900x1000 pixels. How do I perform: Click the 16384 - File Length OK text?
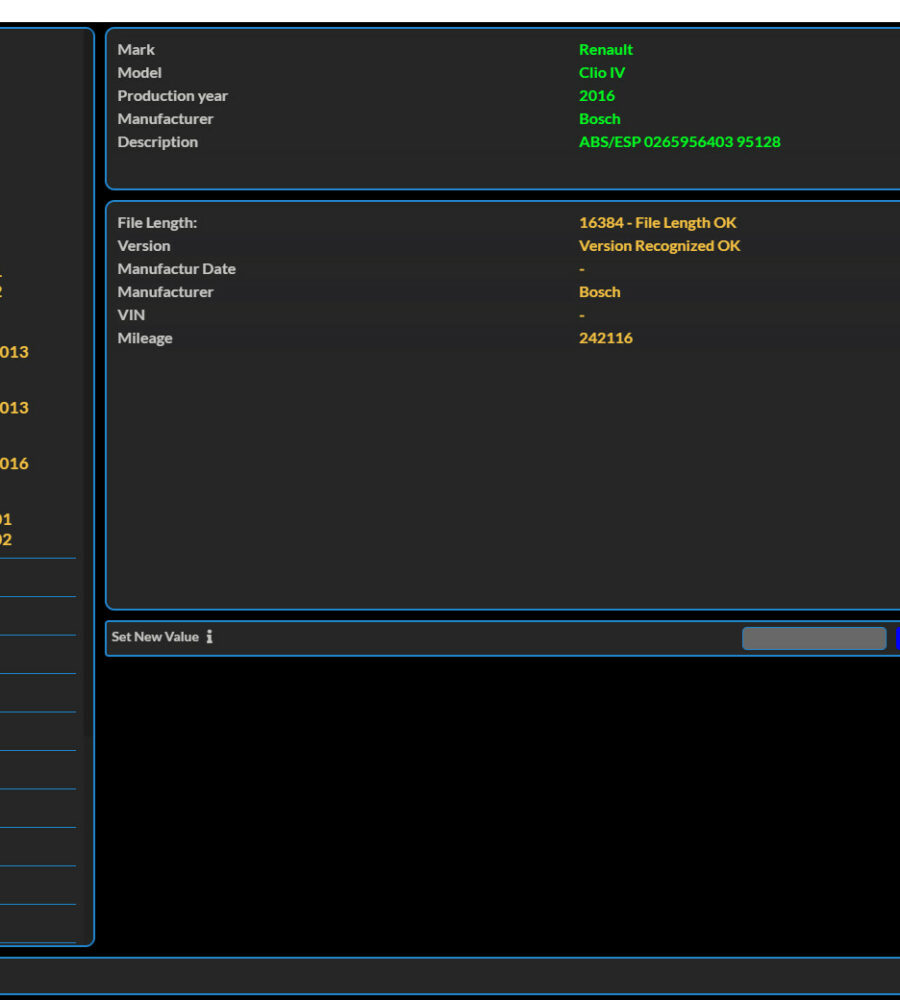657,223
